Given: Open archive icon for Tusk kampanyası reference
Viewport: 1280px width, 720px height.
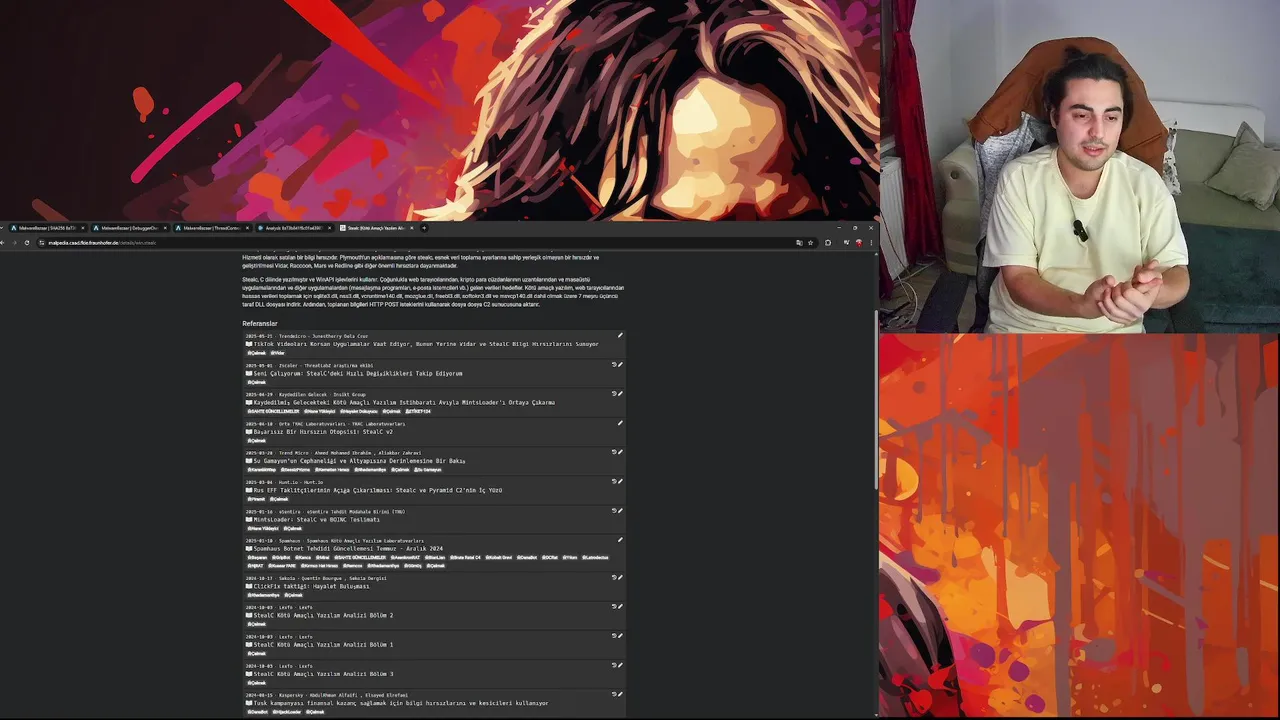Looking at the screenshot, I should pos(614,694).
